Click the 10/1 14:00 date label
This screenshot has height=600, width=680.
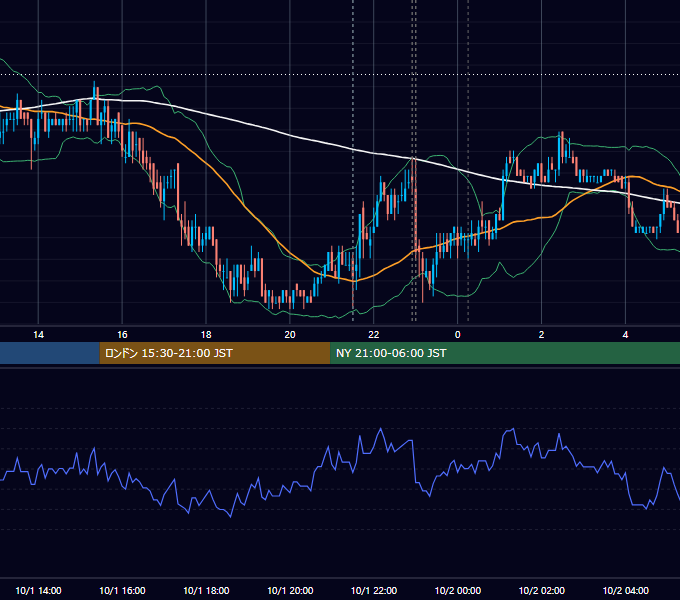38,590
